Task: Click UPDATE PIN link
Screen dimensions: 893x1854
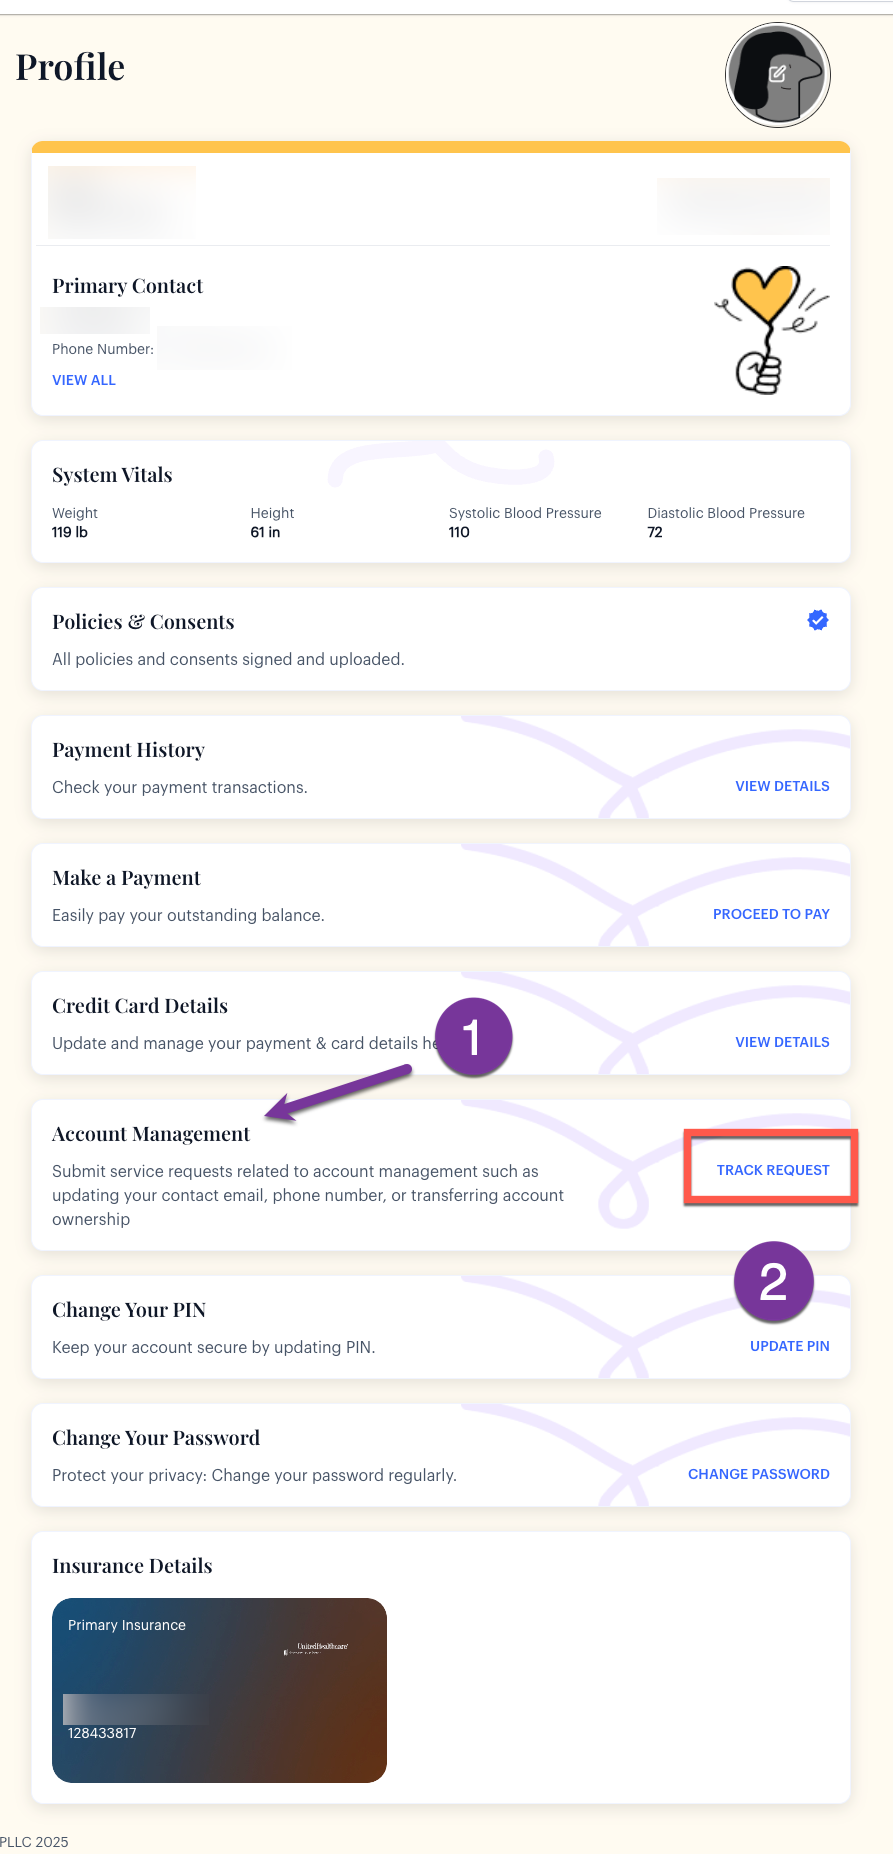Action: pyautogui.click(x=790, y=1346)
